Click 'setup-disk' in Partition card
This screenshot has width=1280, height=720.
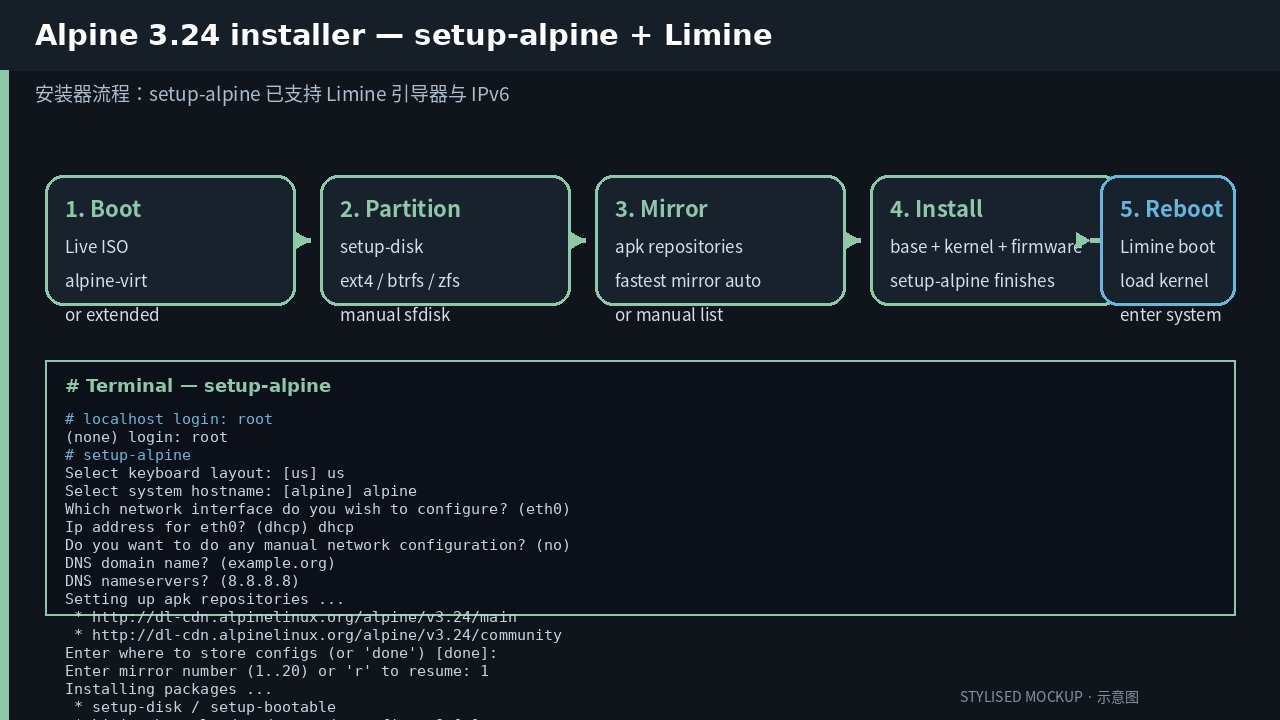382,247
